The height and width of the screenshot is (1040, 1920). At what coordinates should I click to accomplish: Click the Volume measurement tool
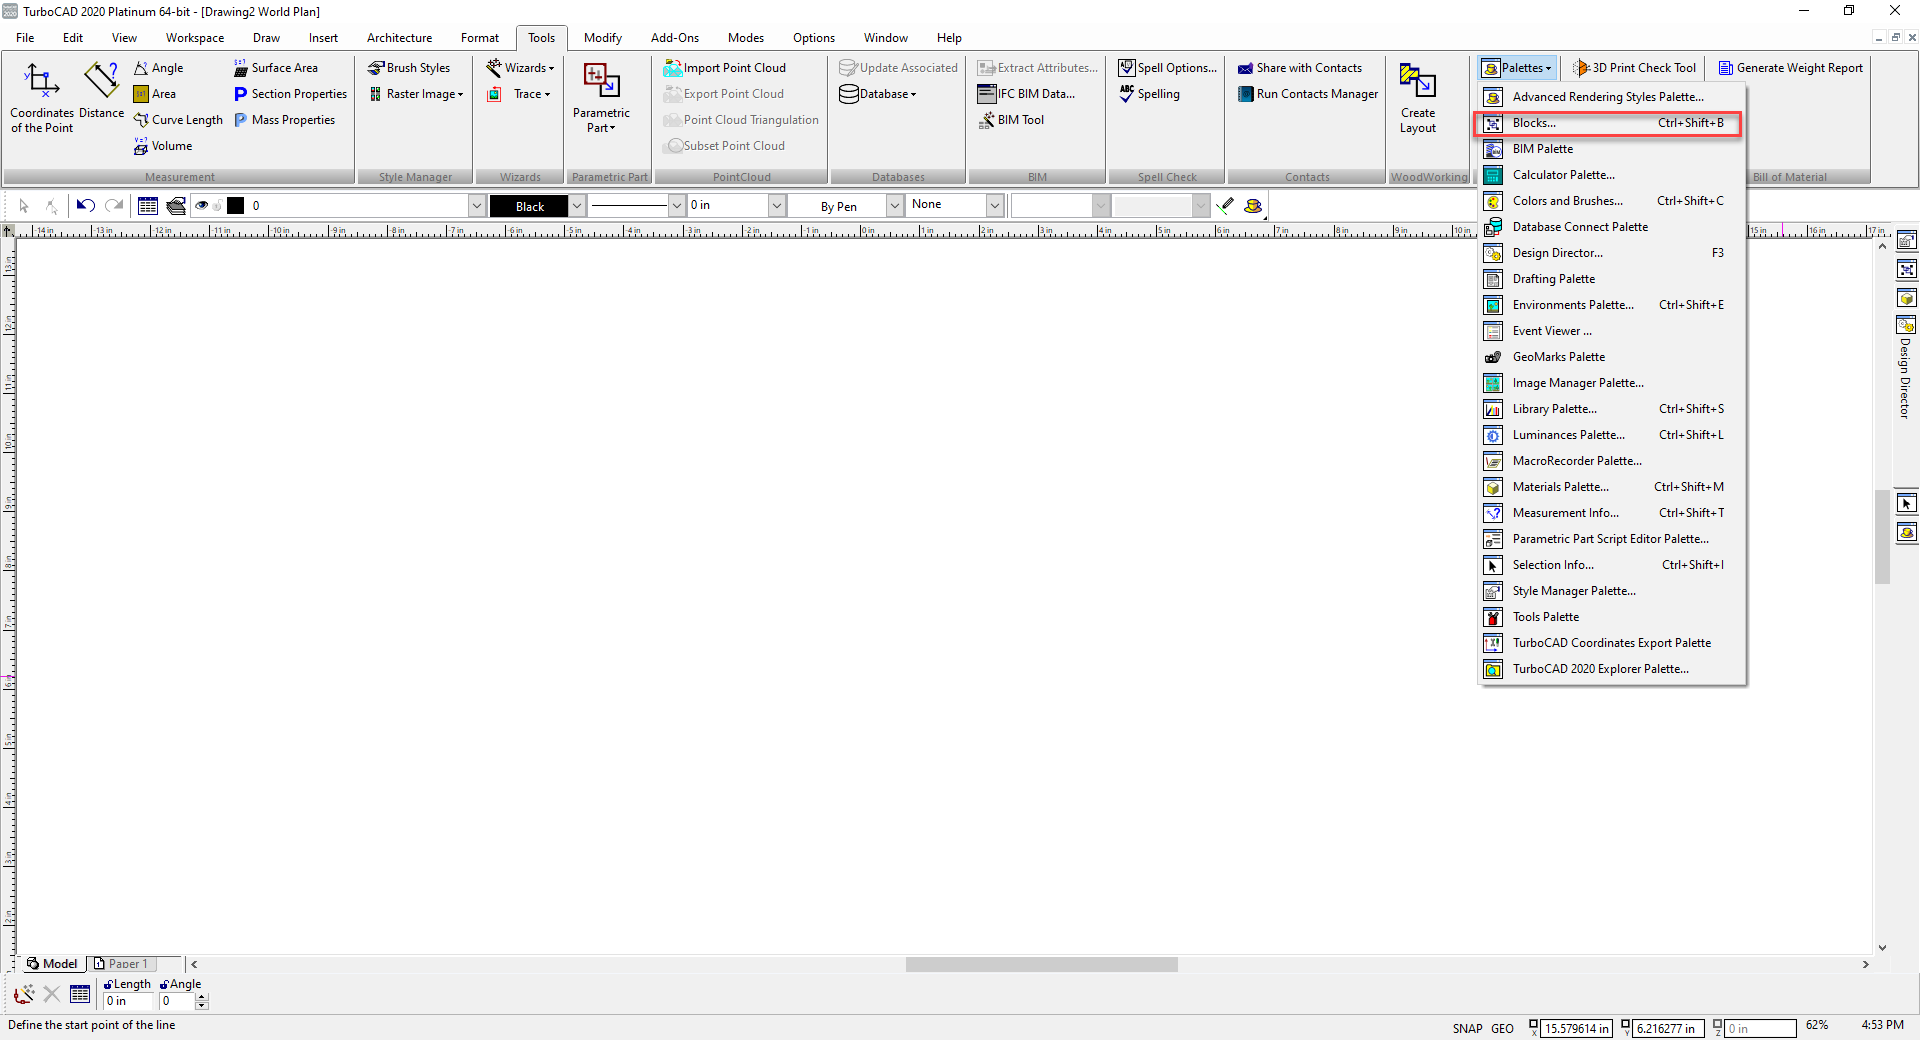163,146
